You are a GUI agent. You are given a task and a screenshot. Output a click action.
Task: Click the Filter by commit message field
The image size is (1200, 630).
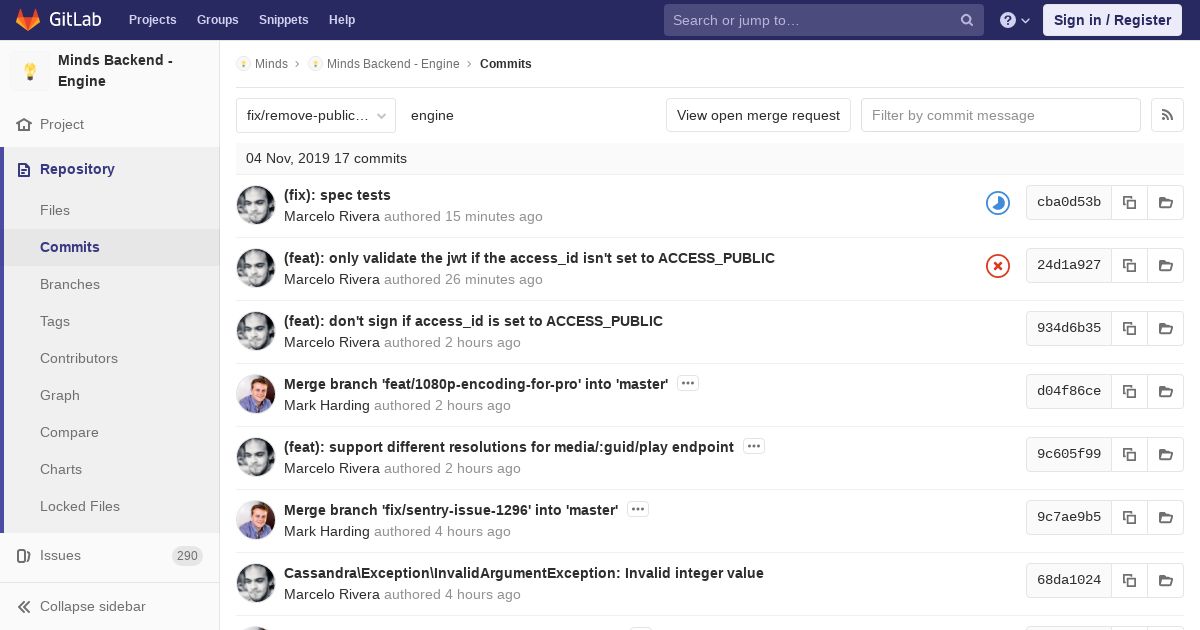[1000, 115]
